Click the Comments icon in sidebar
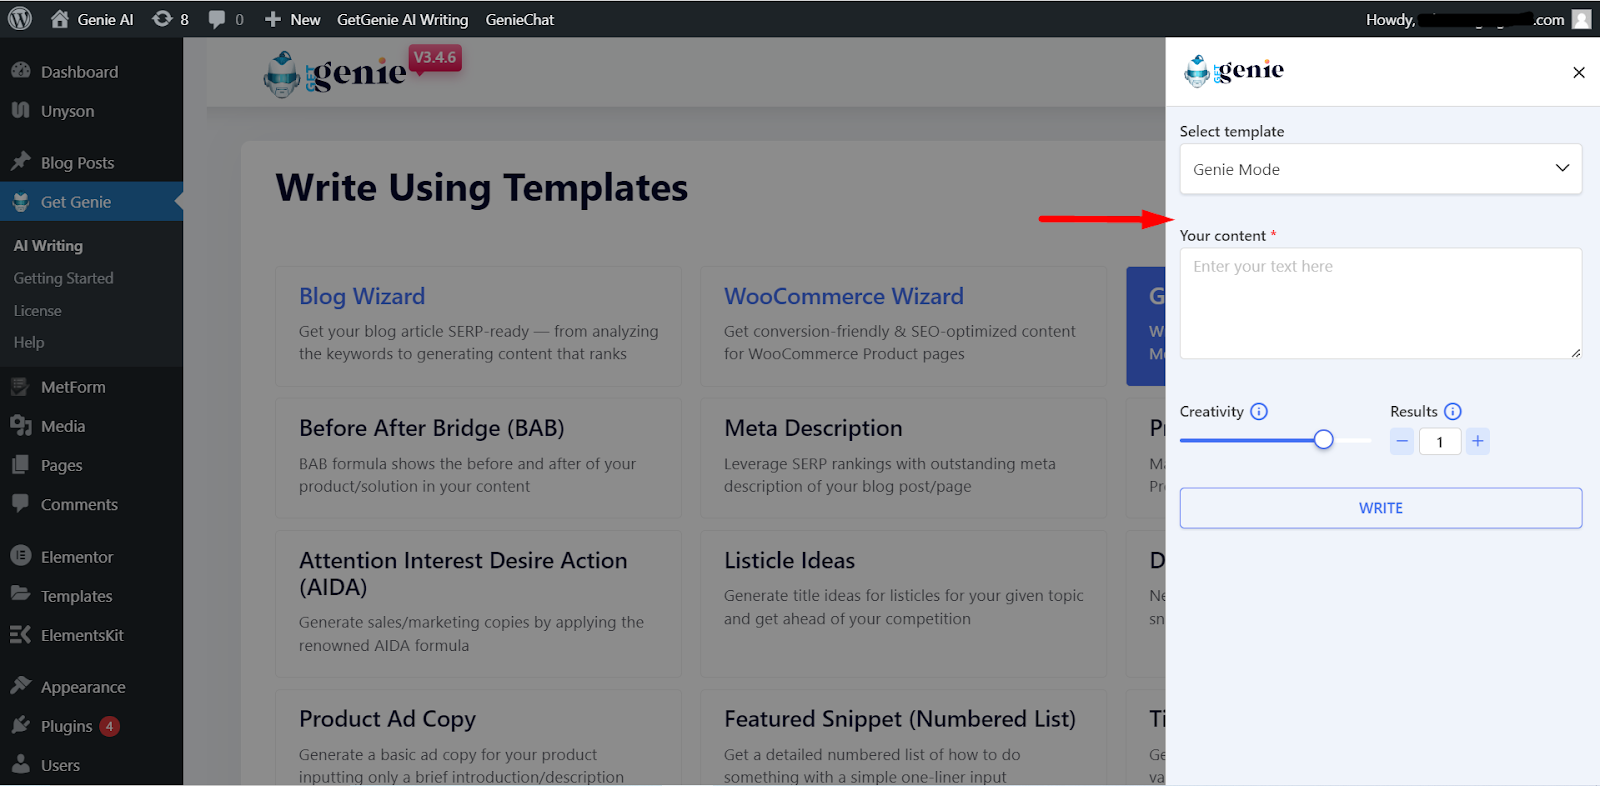Screen dimensions: 1600x786 click(x=20, y=503)
